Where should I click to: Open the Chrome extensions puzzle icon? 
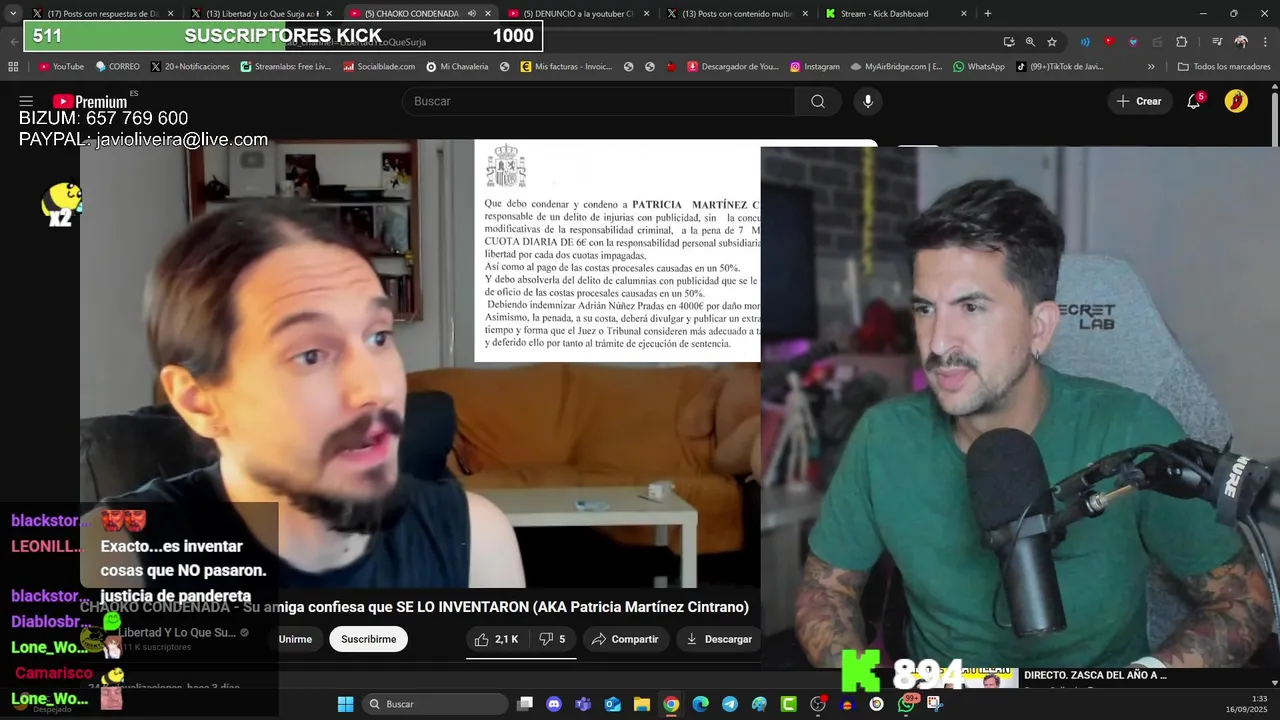(1182, 42)
